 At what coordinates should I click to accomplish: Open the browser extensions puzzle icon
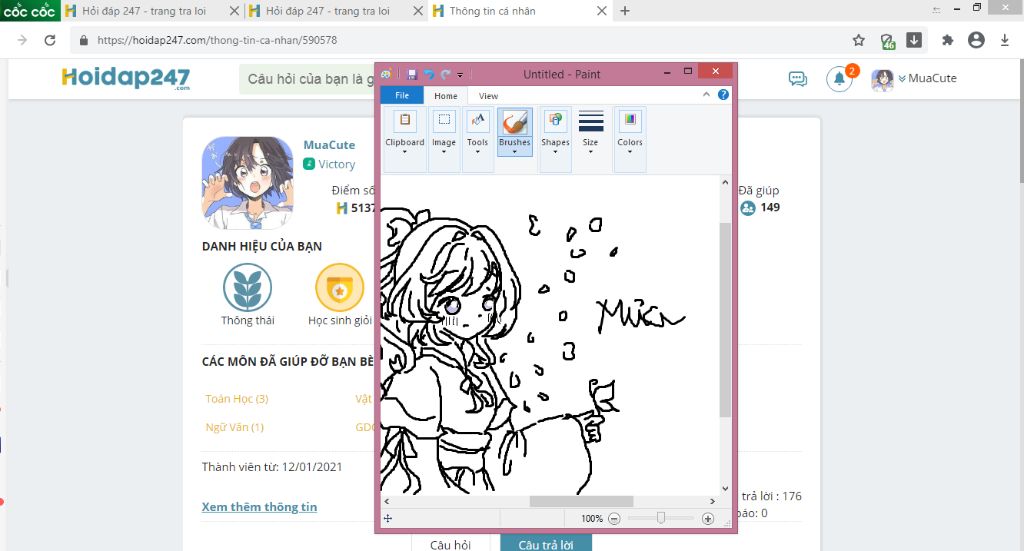(948, 40)
